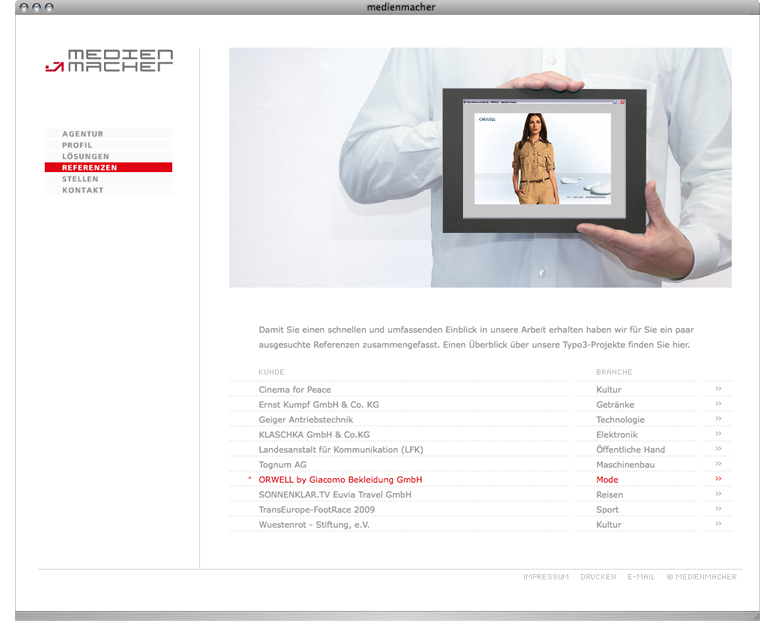Open the Kontakt page
Image resolution: width=775 pixels, height=621 pixels.
(108, 190)
